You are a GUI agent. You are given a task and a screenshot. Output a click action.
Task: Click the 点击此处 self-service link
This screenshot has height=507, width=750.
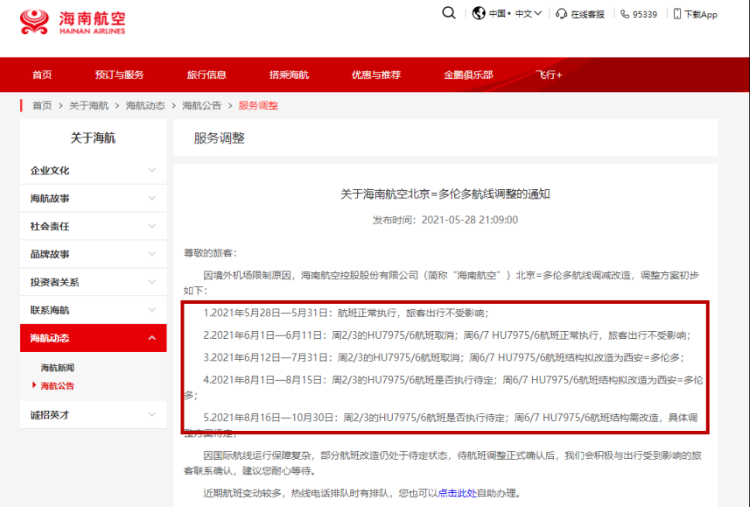tap(457, 493)
